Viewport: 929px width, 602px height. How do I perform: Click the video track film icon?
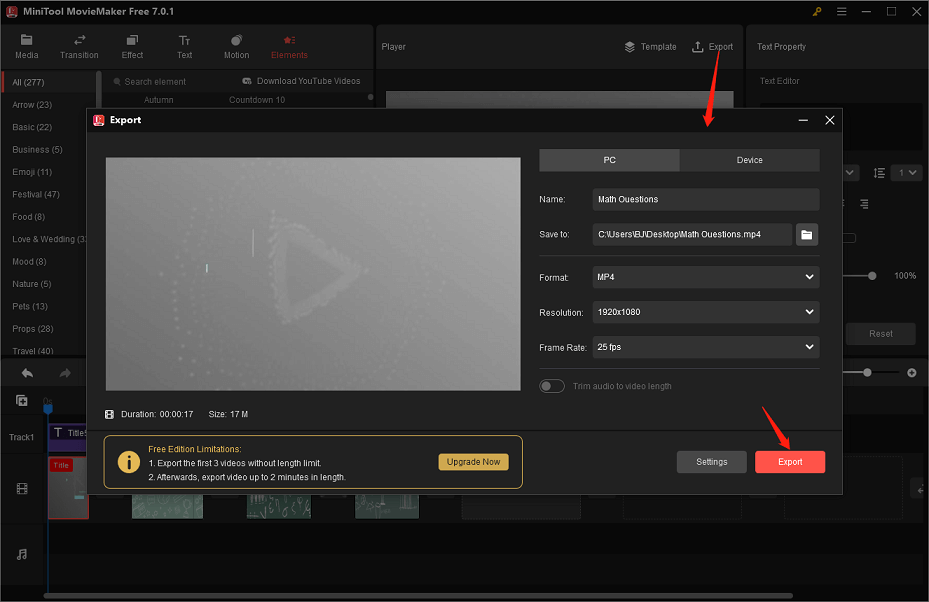[22, 489]
